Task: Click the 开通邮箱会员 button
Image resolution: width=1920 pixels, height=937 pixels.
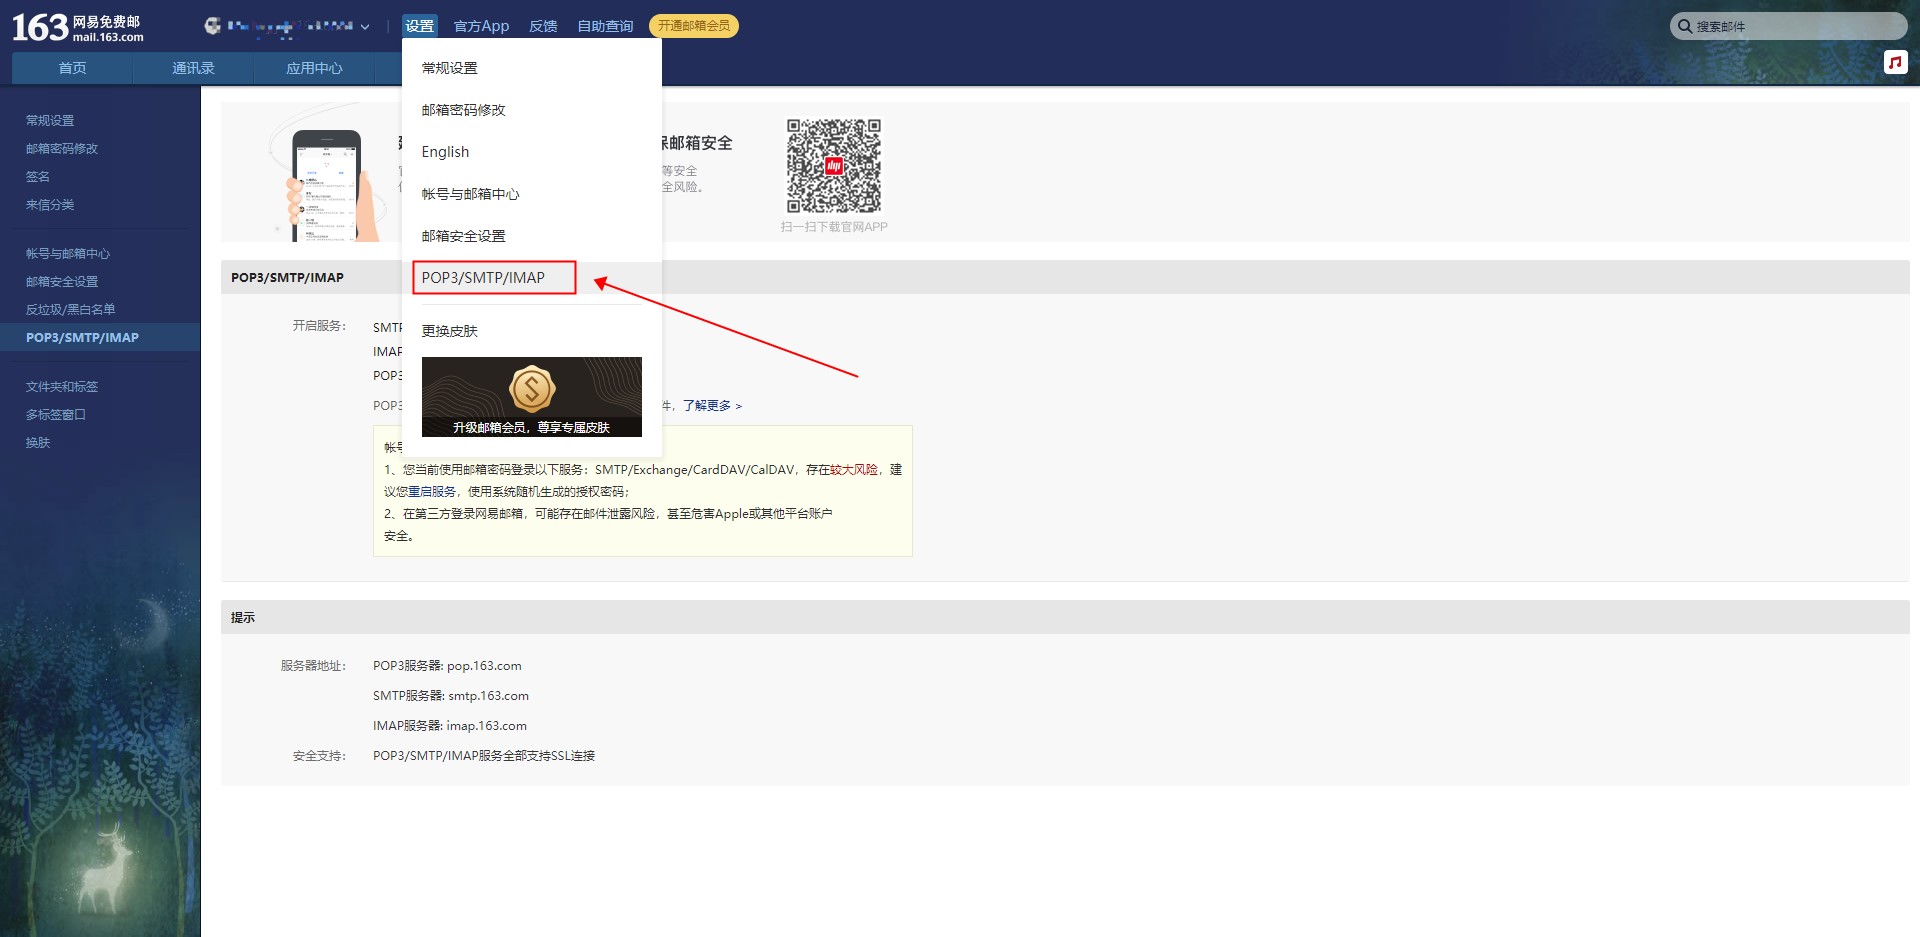Action: (x=694, y=26)
